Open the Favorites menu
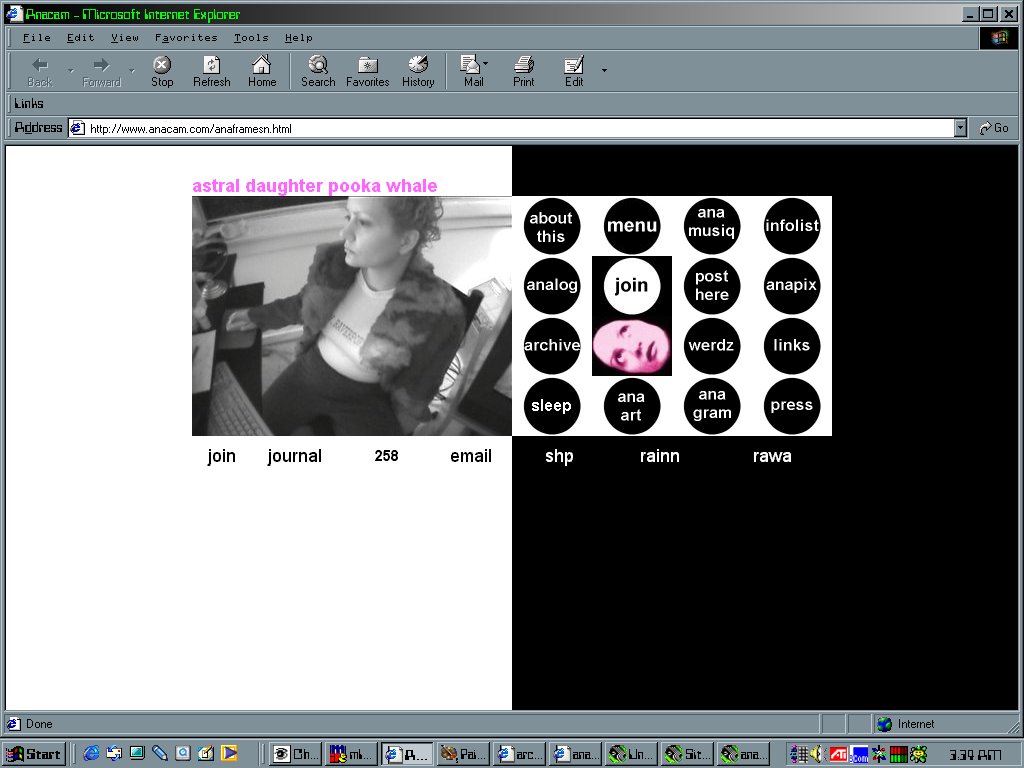Viewport: 1024px width, 768px height. (x=186, y=38)
